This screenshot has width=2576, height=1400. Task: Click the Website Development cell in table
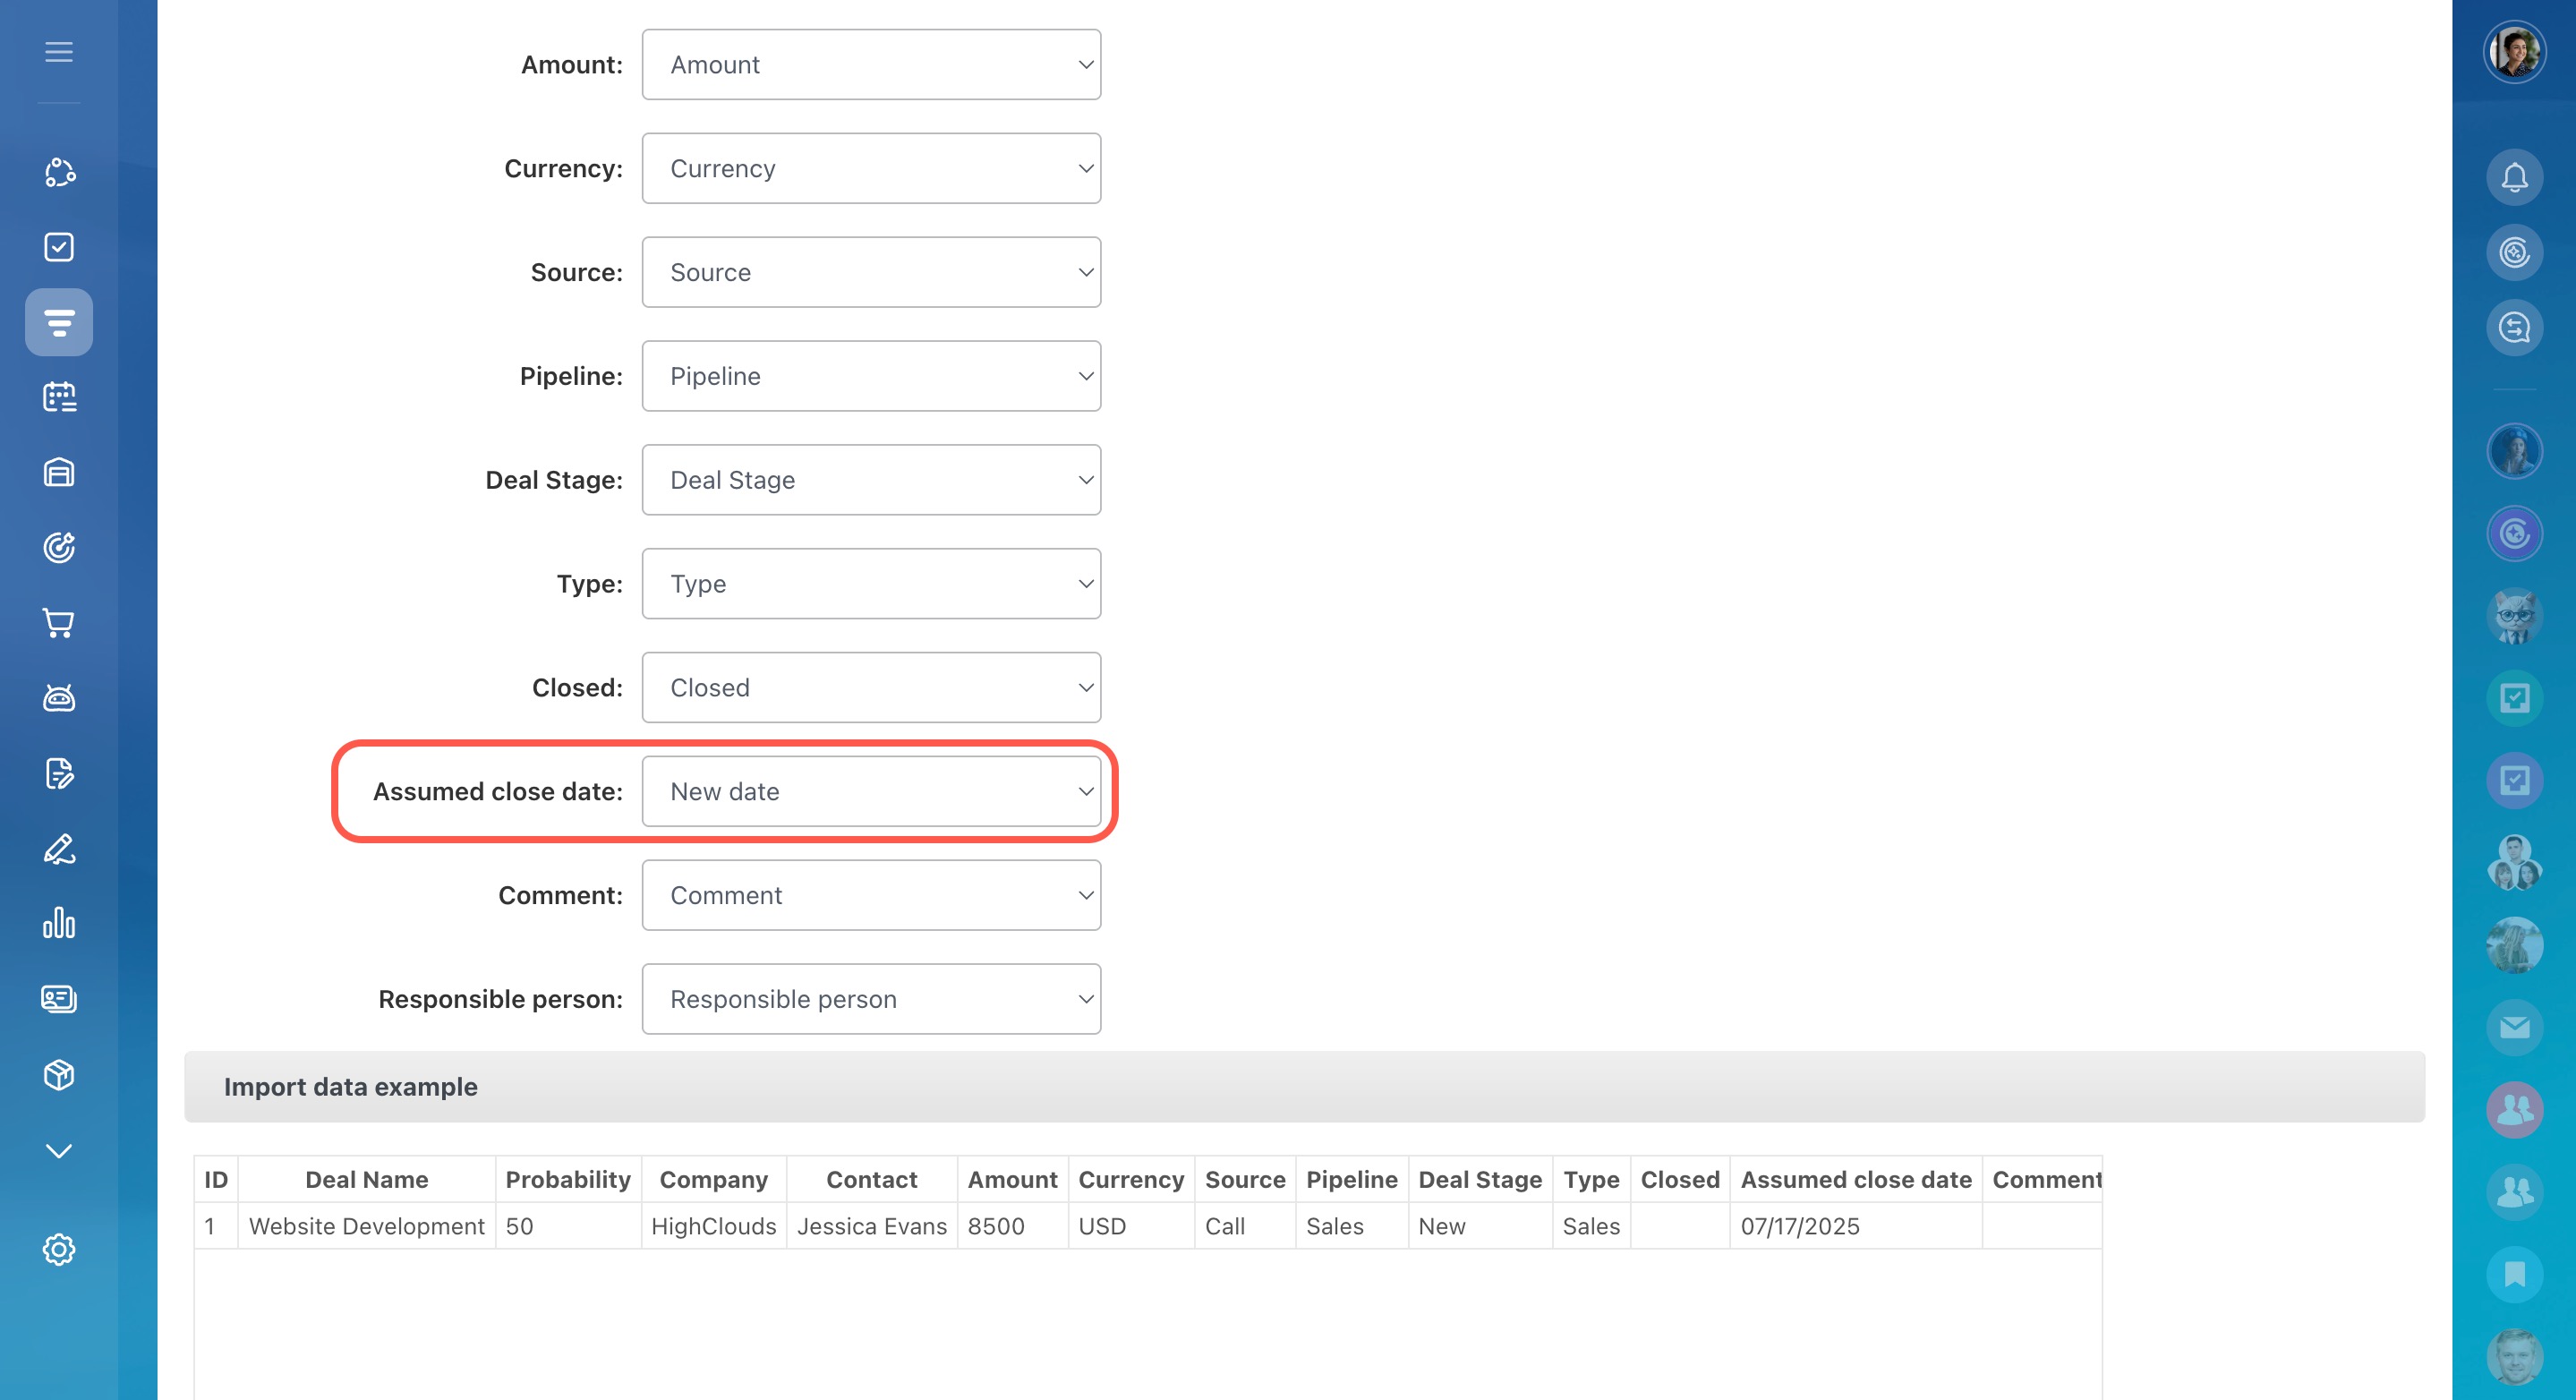click(366, 1226)
